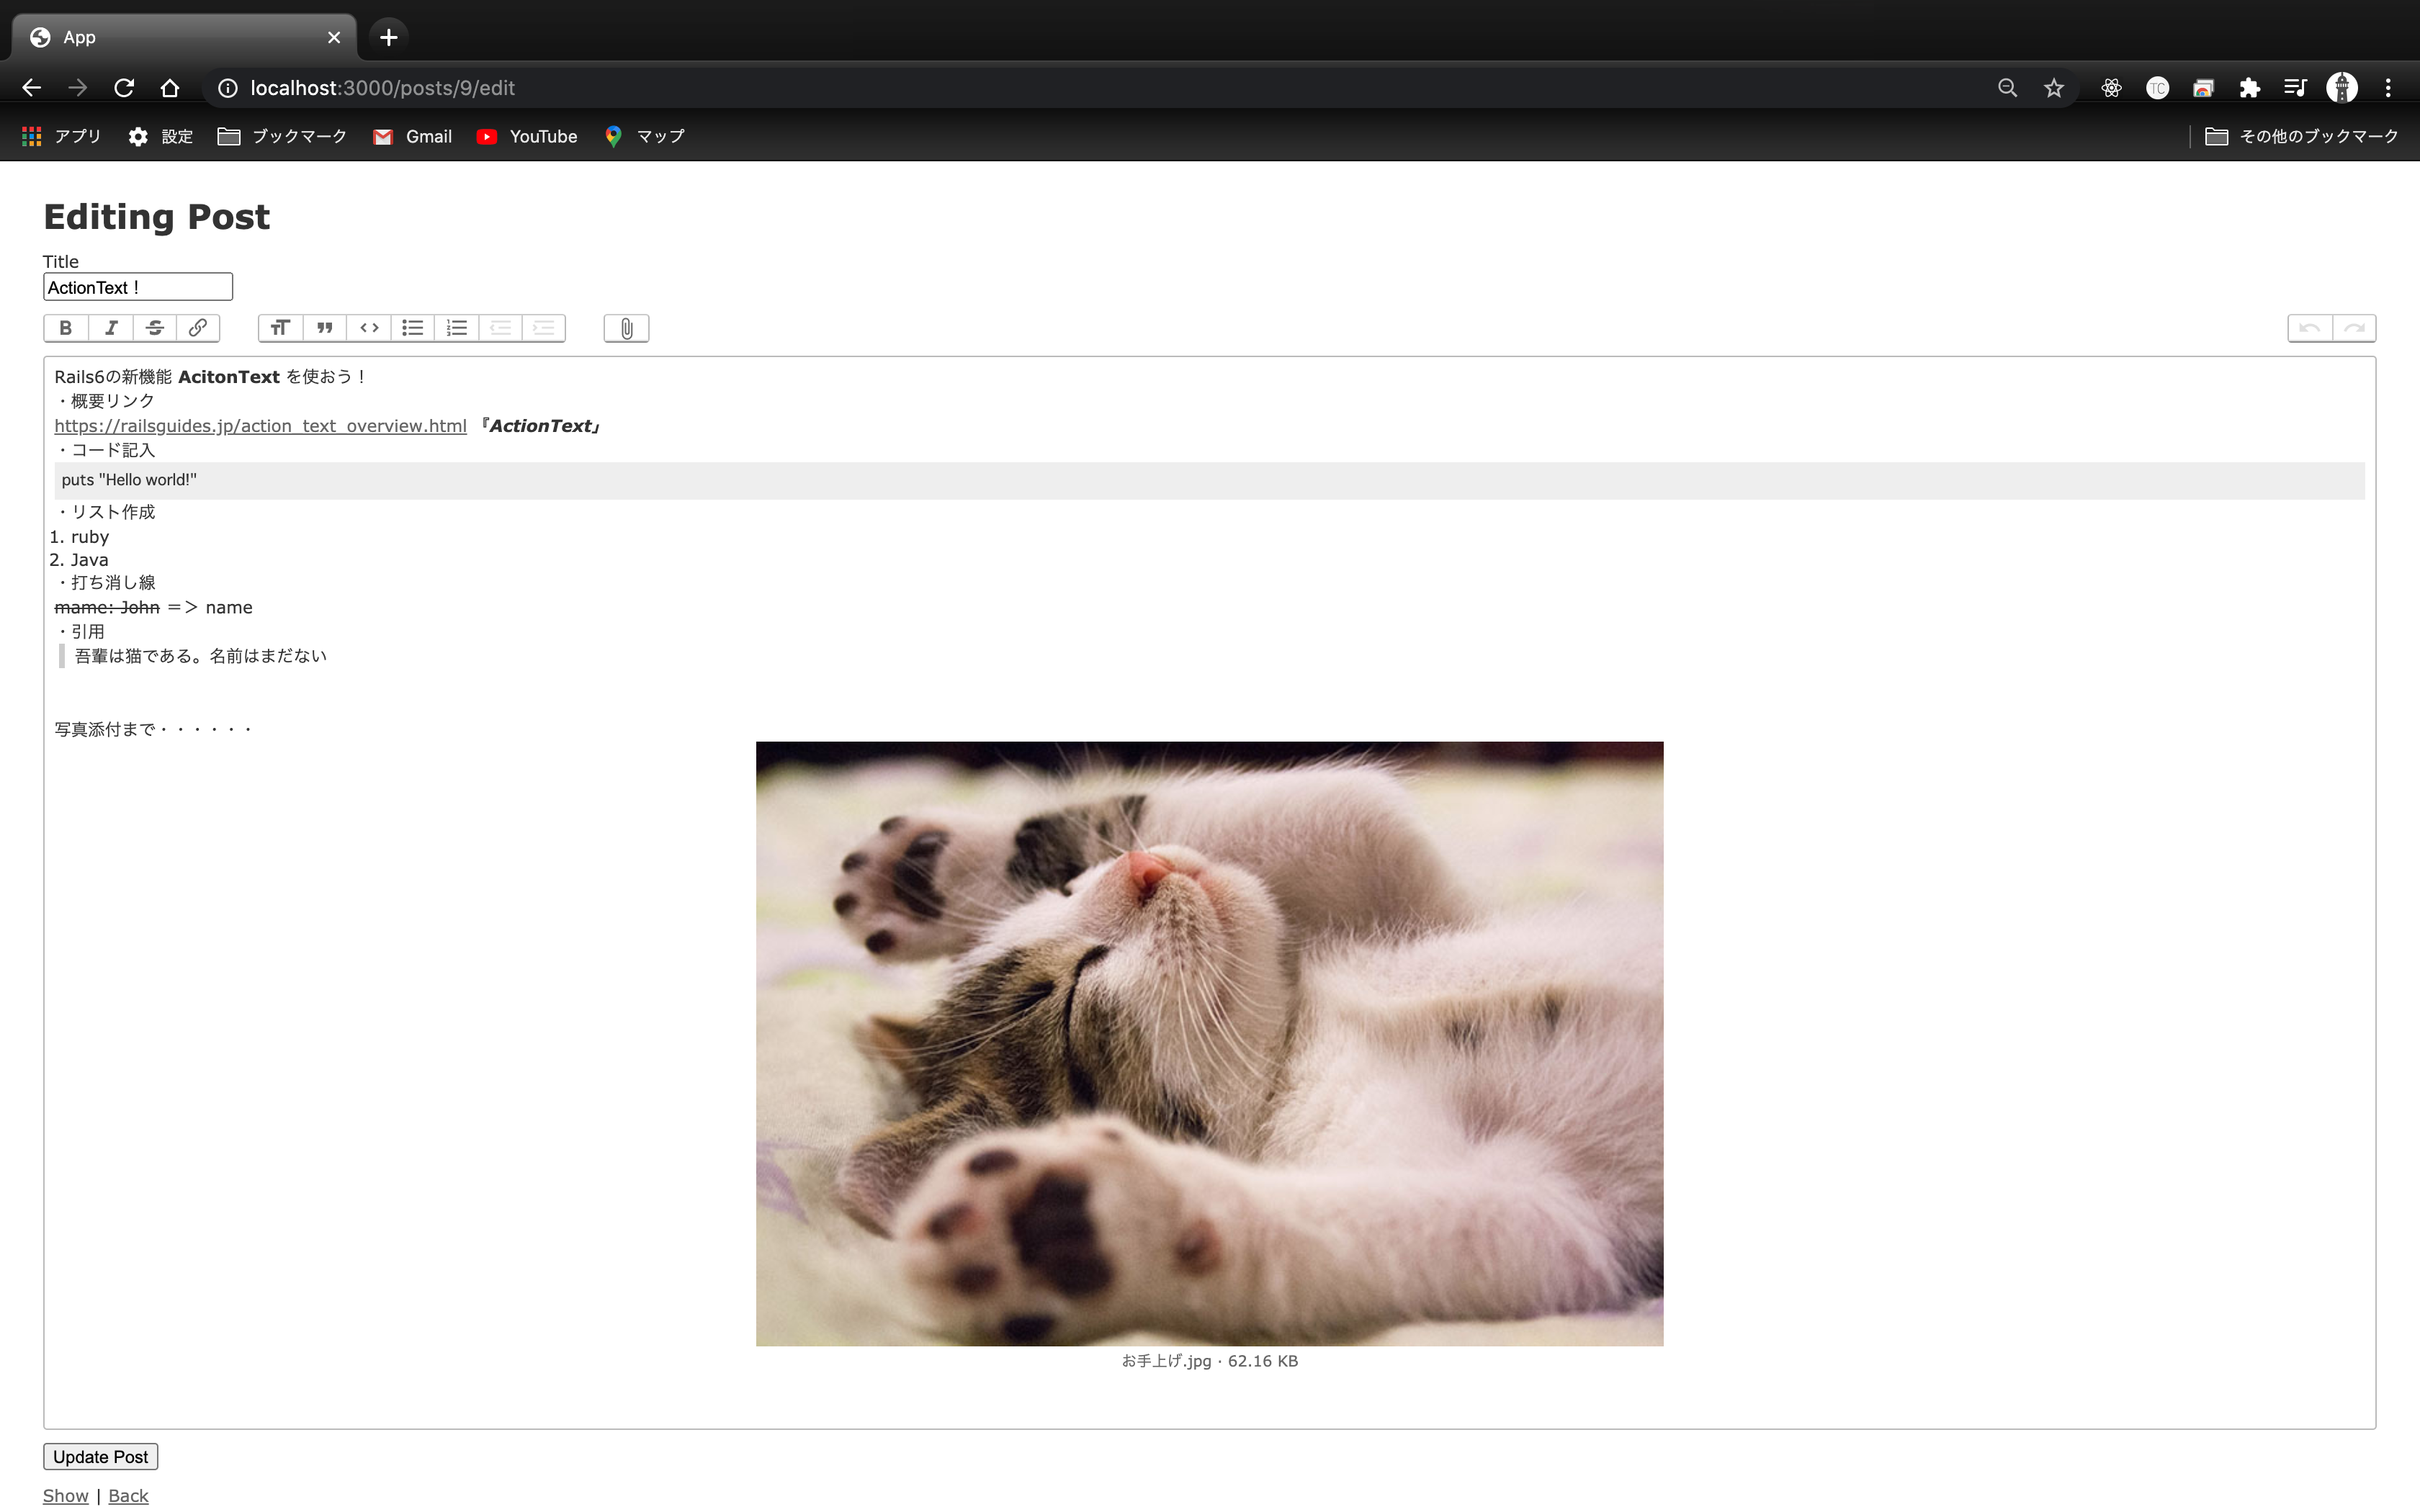Open the Chrome three-dot menu
2420x1512 pixels.
point(2388,88)
